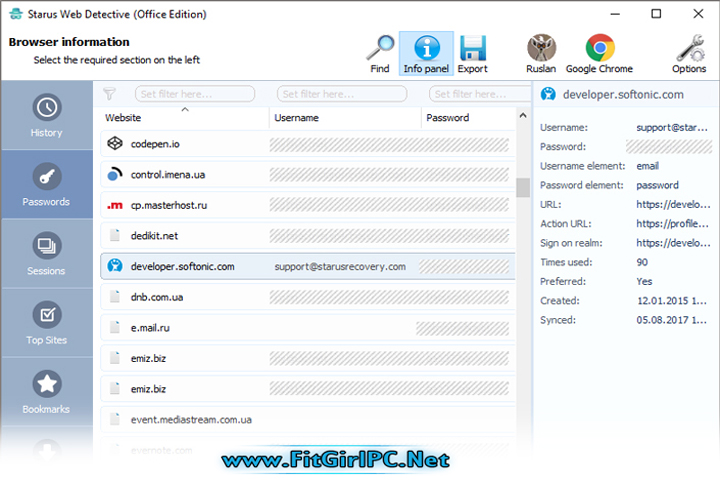Select the e.mail.ru row
The width and height of the screenshot is (720, 480).
[308, 328]
